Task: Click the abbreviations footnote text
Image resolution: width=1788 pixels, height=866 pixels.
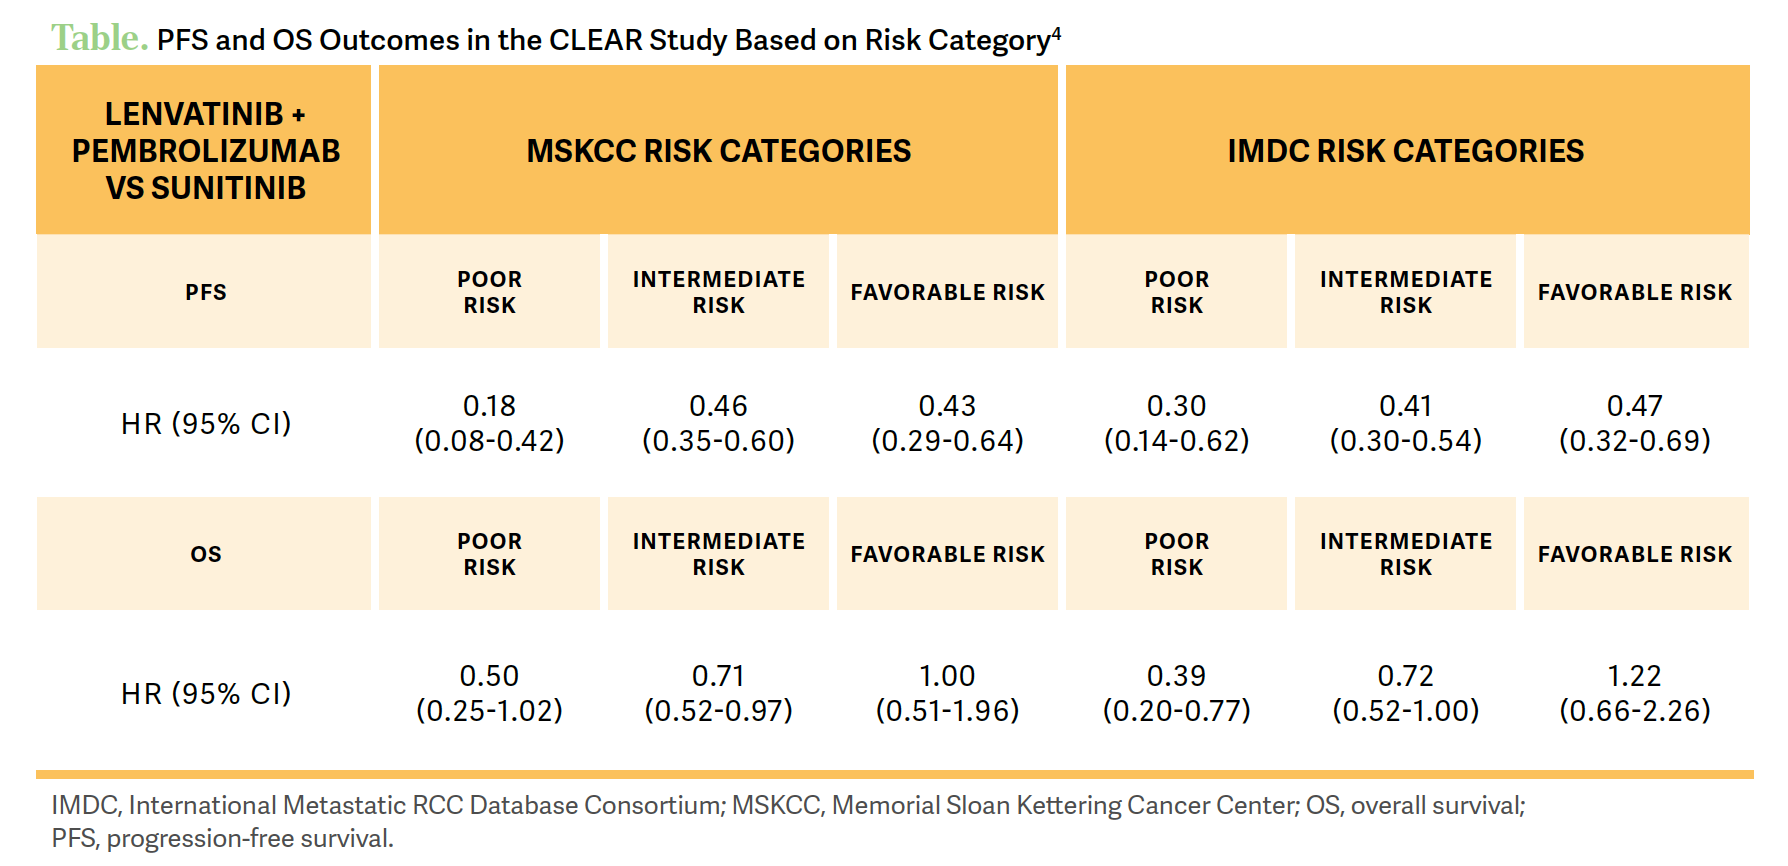Action: tap(788, 821)
